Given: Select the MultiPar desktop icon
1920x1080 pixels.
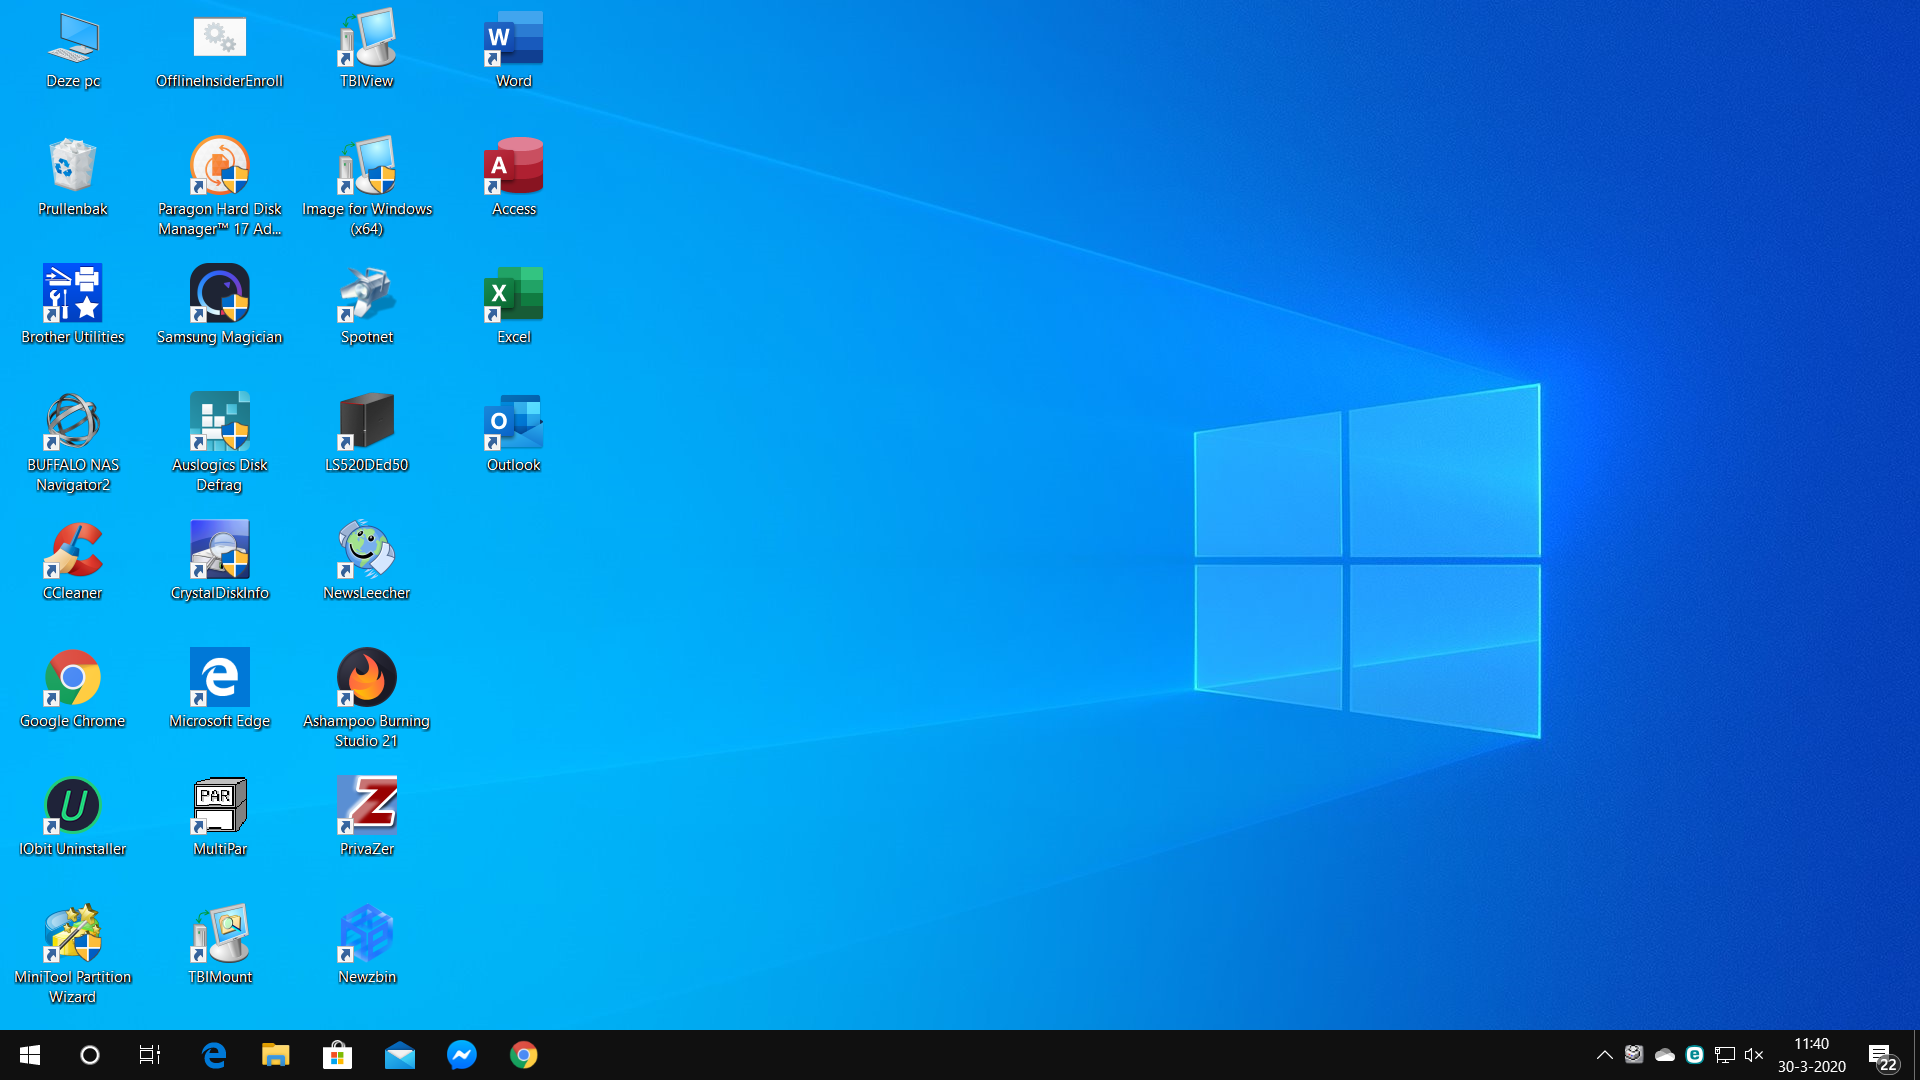Looking at the screenshot, I should click(219, 818).
